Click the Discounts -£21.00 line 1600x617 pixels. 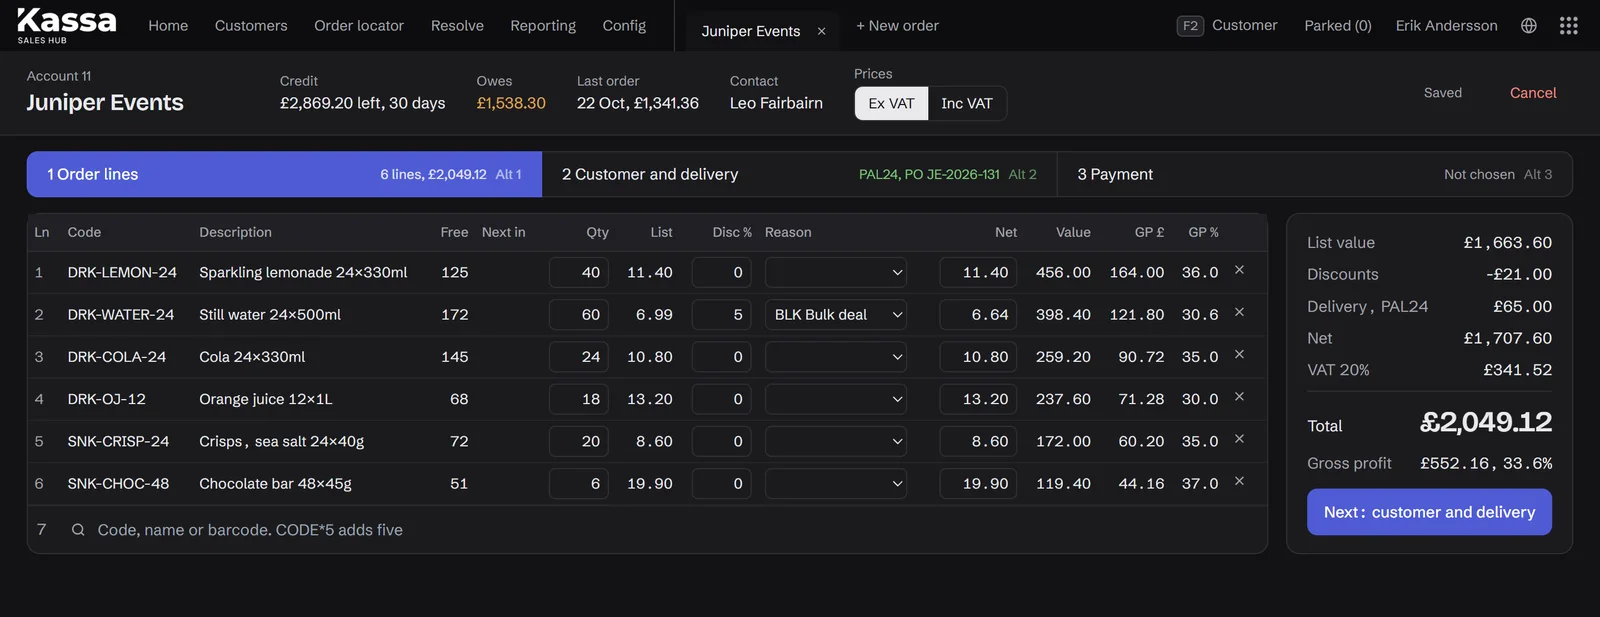tap(1429, 274)
